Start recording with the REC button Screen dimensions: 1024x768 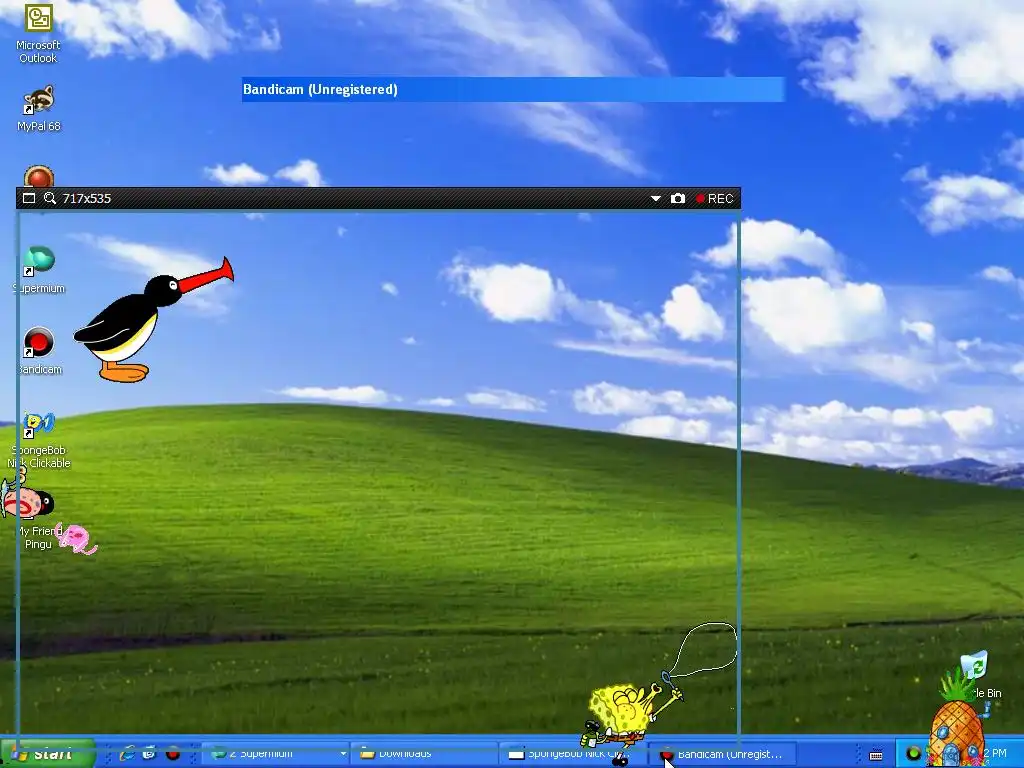coord(714,199)
